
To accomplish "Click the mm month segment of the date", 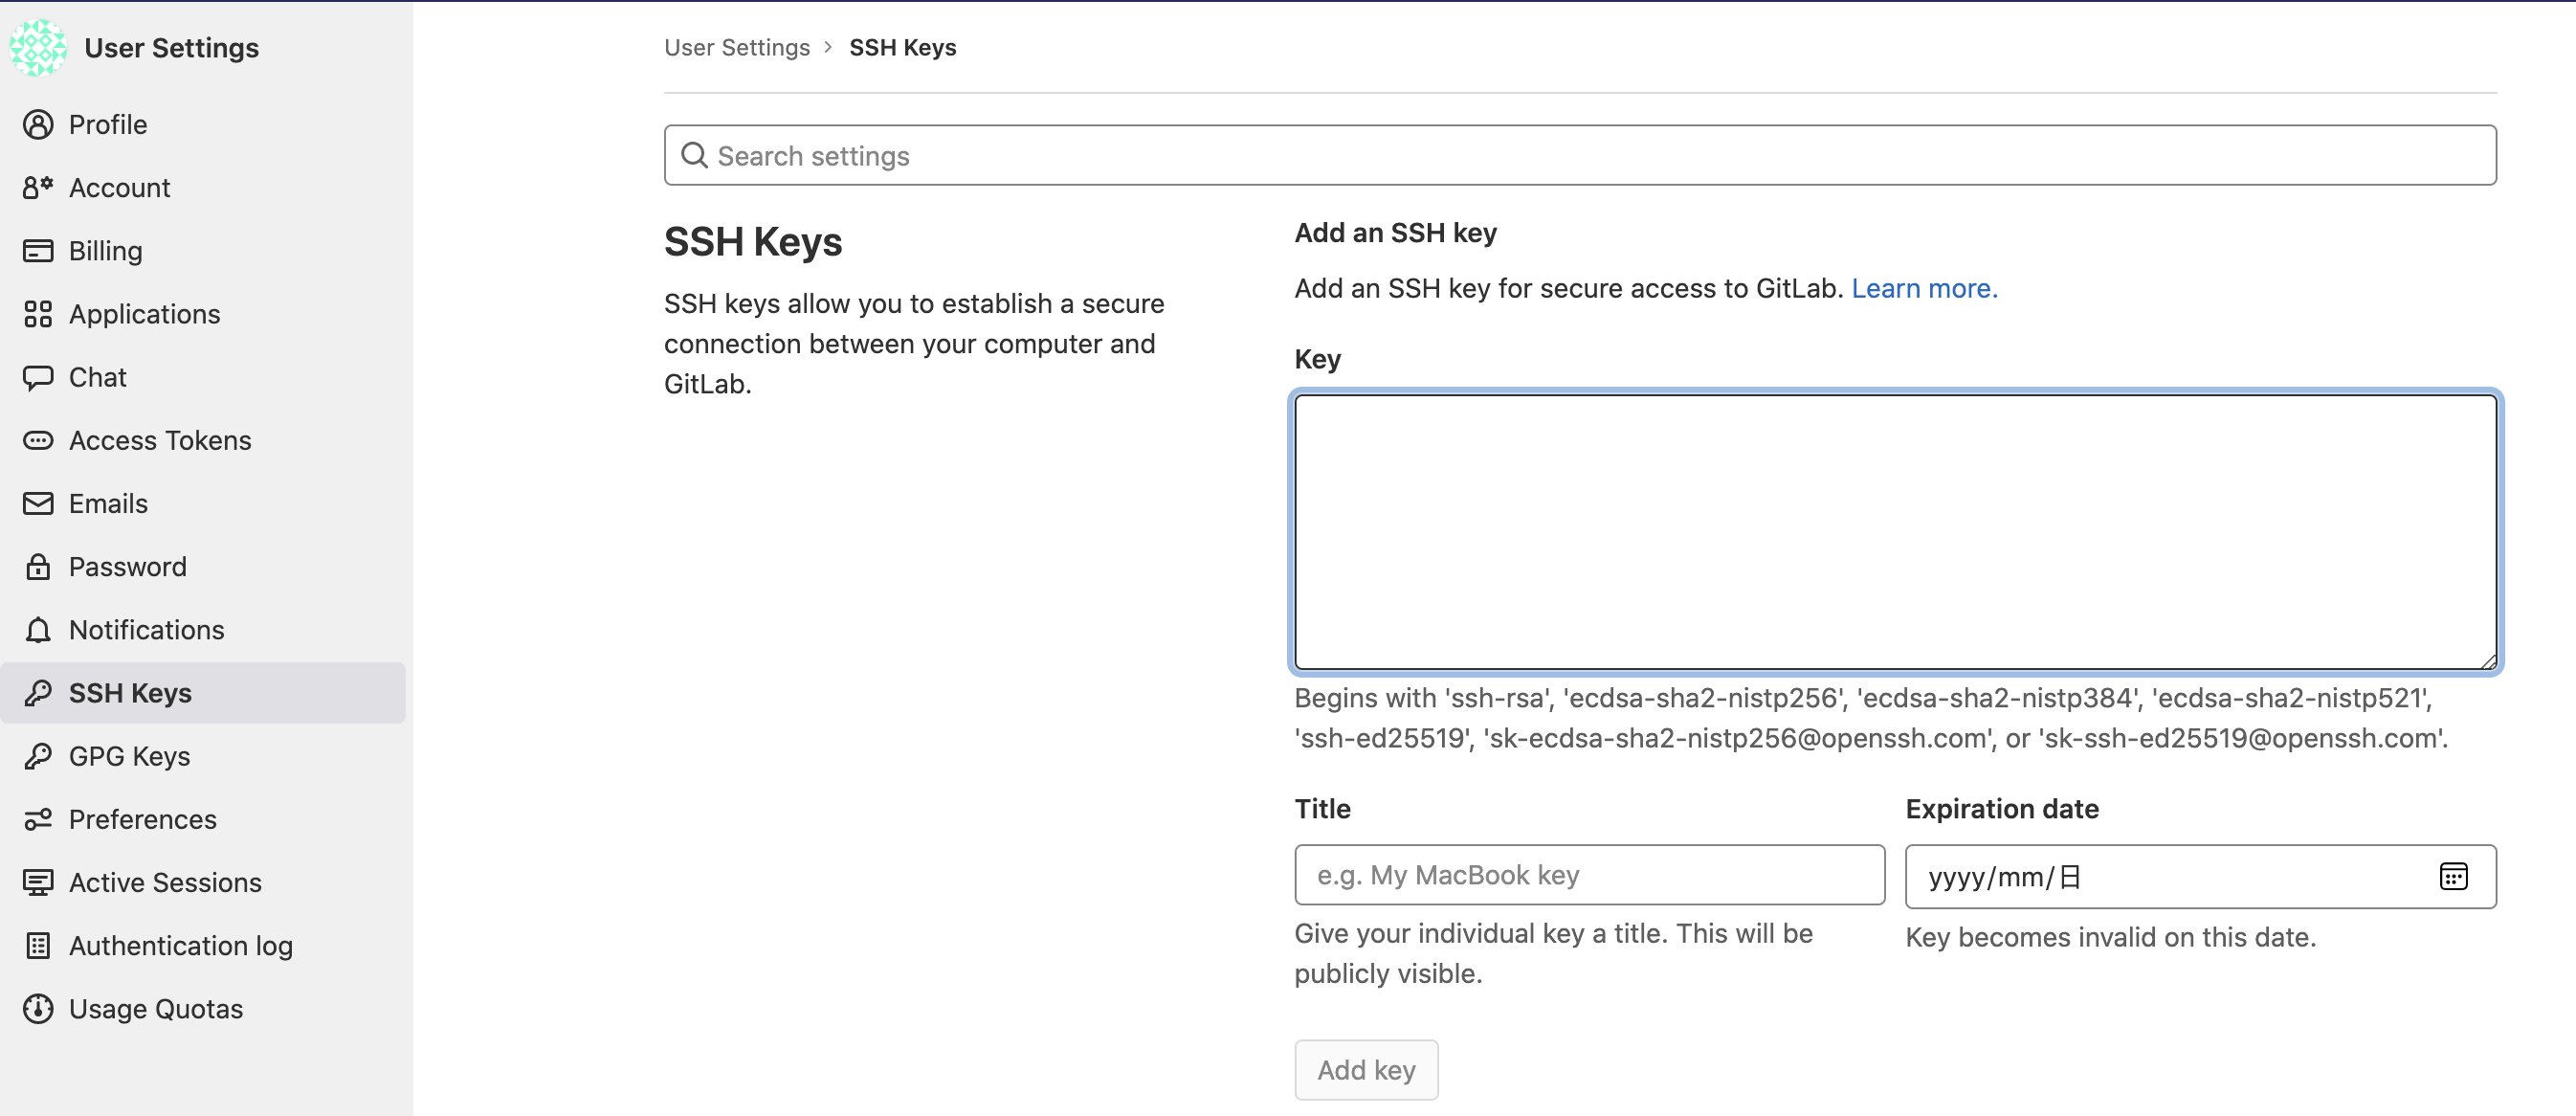I will click(2020, 877).
